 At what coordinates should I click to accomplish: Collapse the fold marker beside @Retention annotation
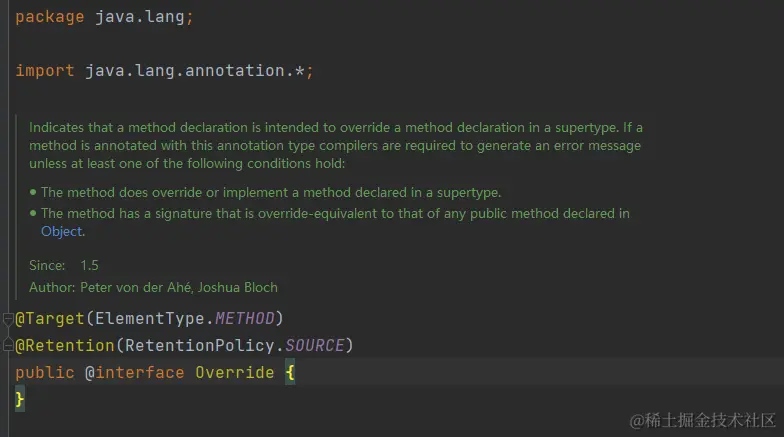point(8,345)
